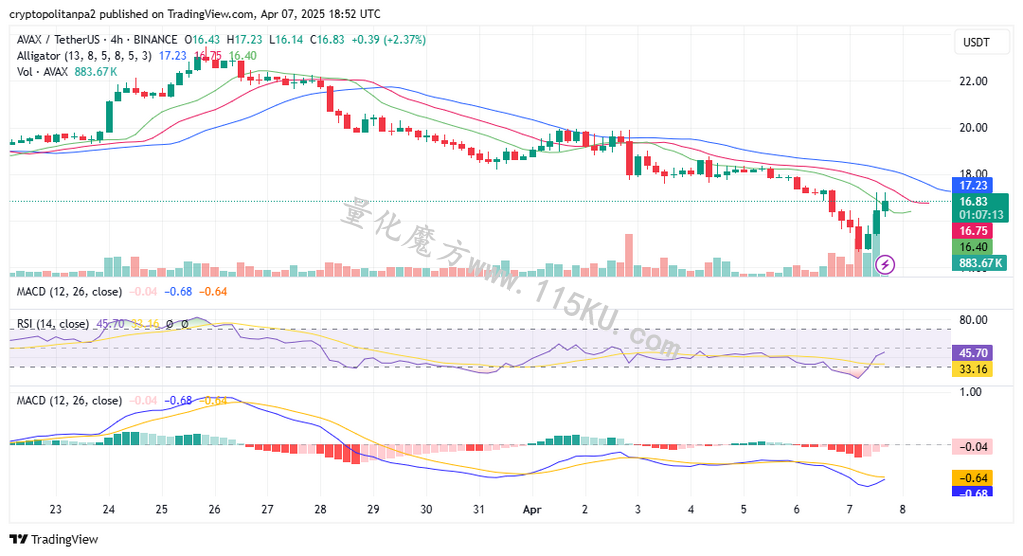The image size is (1023, 556).
Task: Click the 7 date on time axis
Action: [849, 510]
